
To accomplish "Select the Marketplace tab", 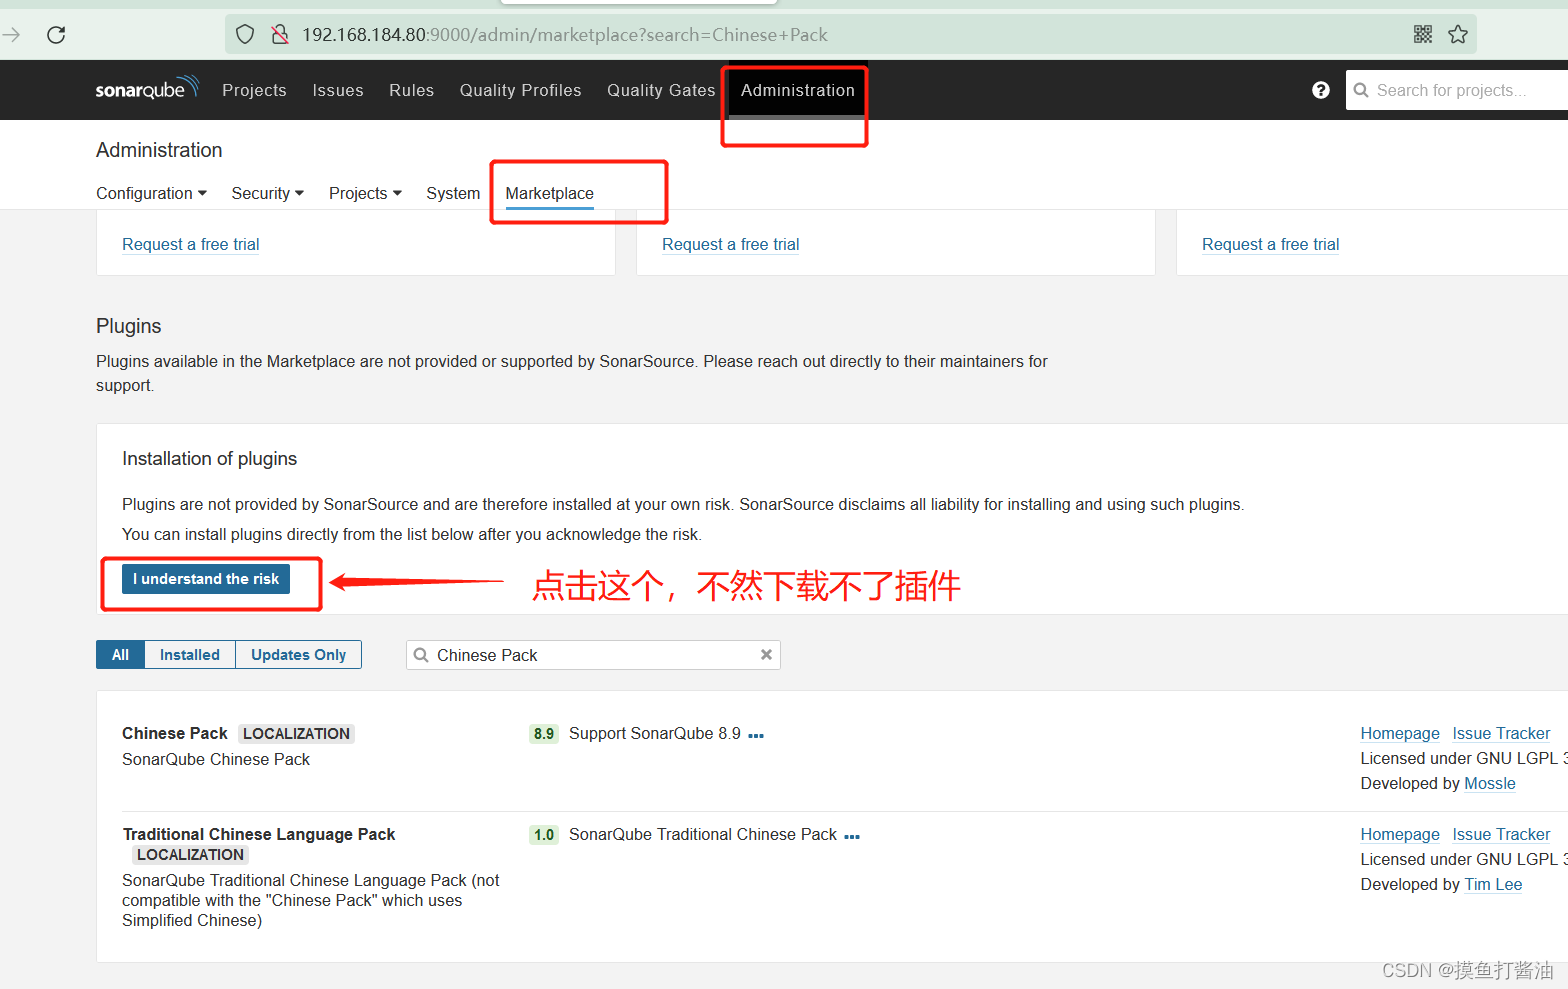I will pyautogui.click(x=549, y=193).
